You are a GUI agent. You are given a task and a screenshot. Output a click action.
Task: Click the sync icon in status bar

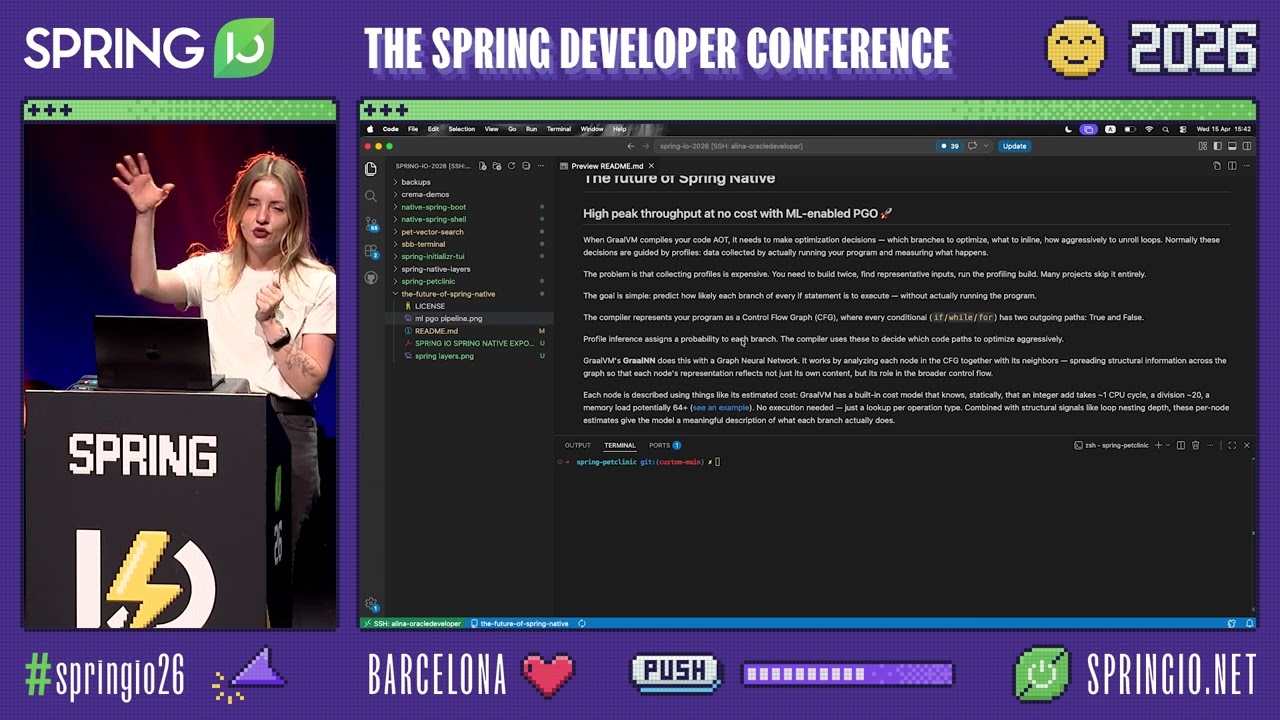pyautogui.click(x=581, y=623)
